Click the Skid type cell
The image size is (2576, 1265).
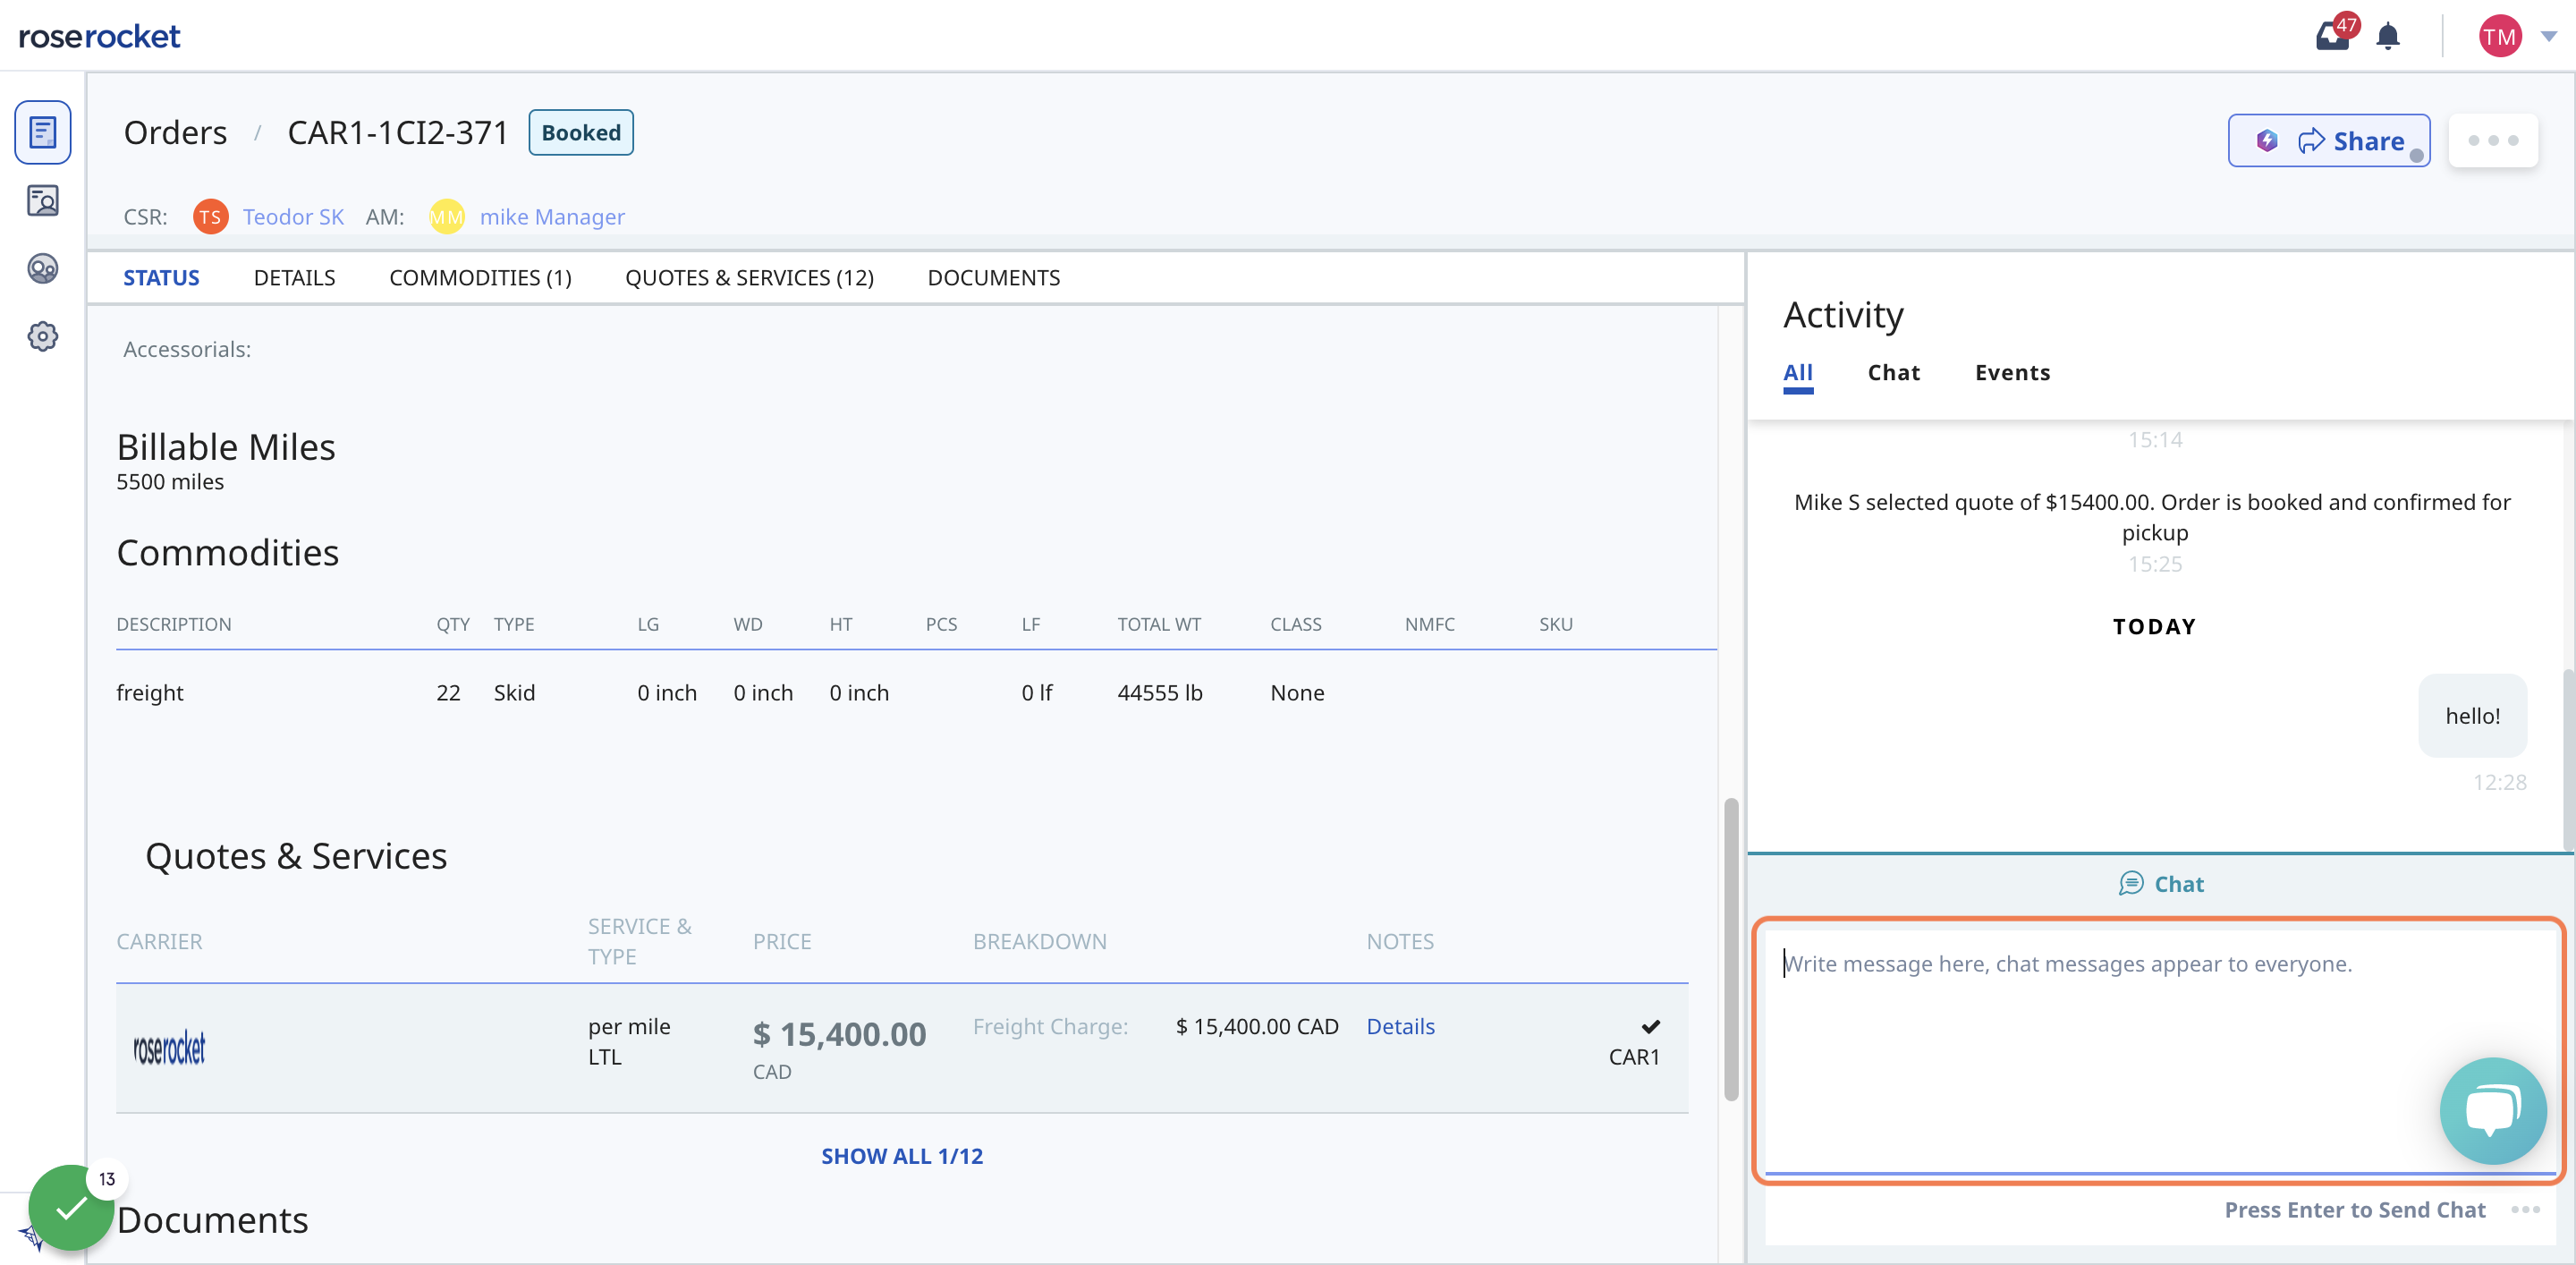[x=514, y=693]
